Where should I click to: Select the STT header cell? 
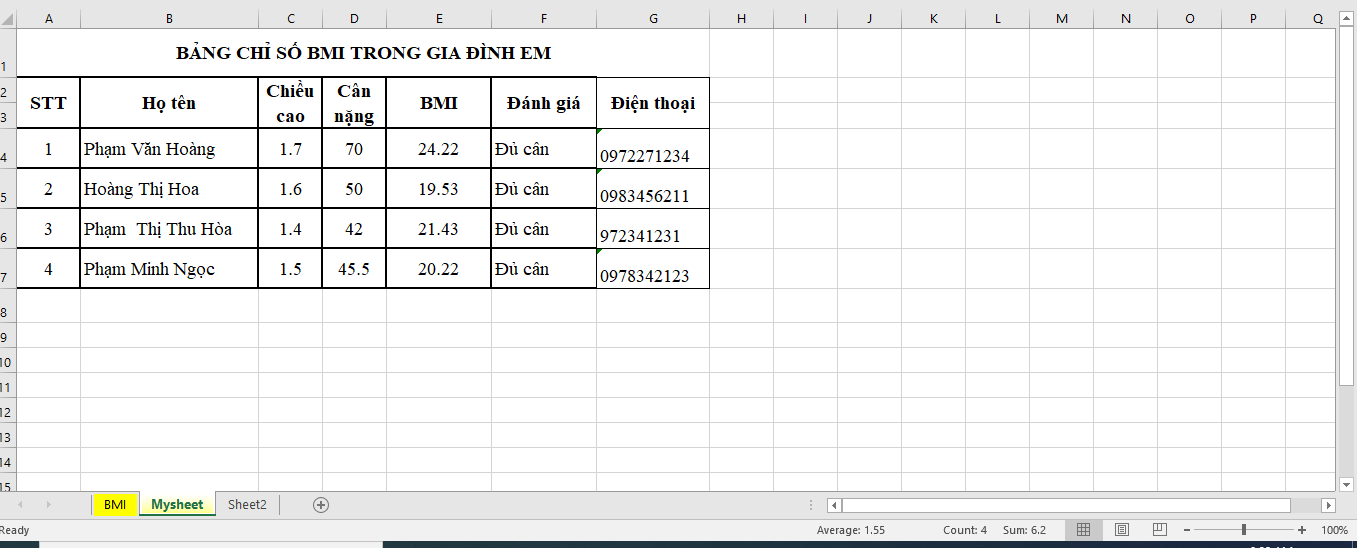click(x=49, y=103)
